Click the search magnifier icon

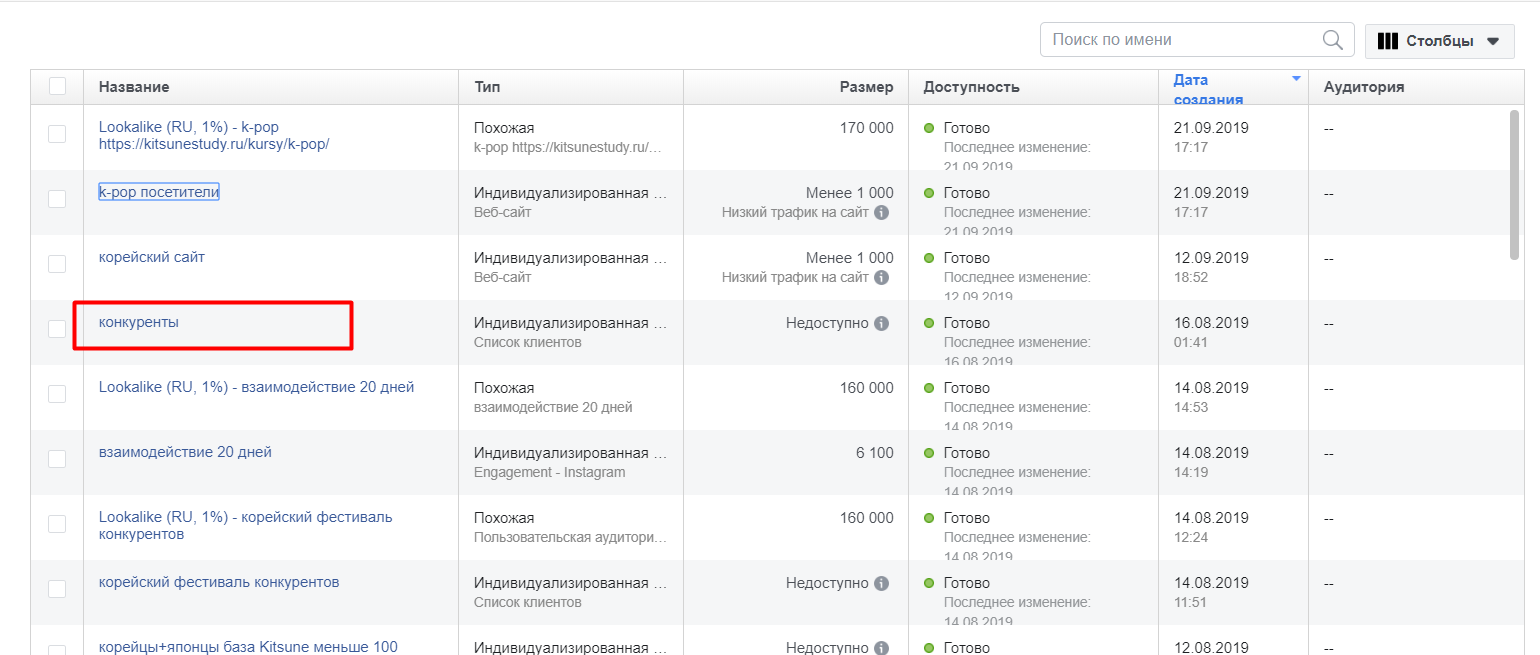pyautogui.click(x=1332, y=40)
